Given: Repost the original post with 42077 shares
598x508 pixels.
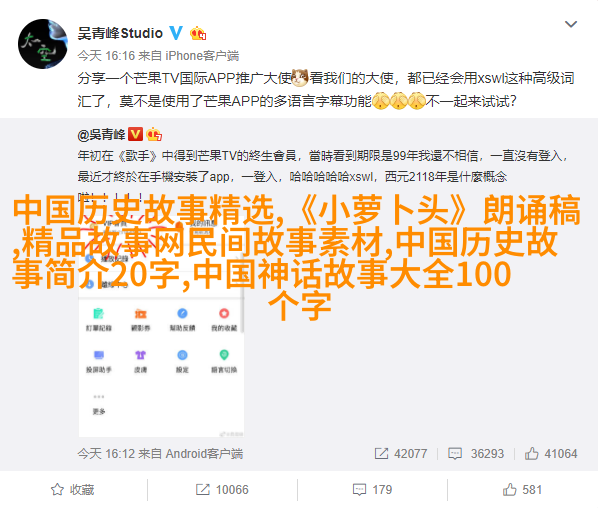Looking at the screenshot, I should coord(401,453).
